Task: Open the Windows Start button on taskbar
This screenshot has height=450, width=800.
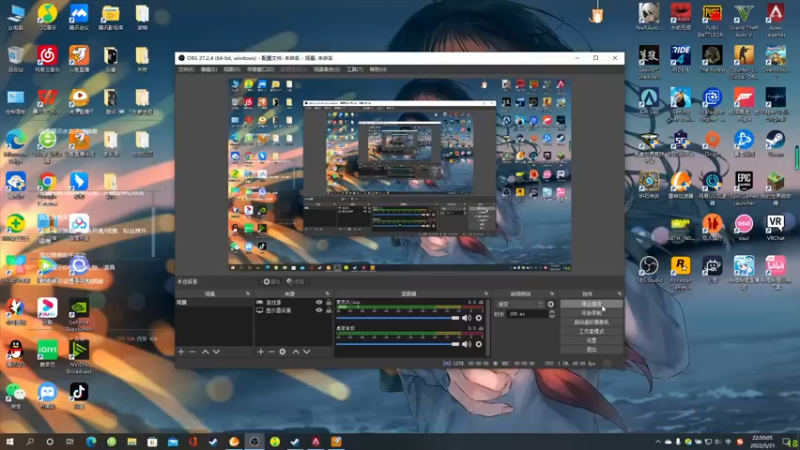Action: [10, 442]
